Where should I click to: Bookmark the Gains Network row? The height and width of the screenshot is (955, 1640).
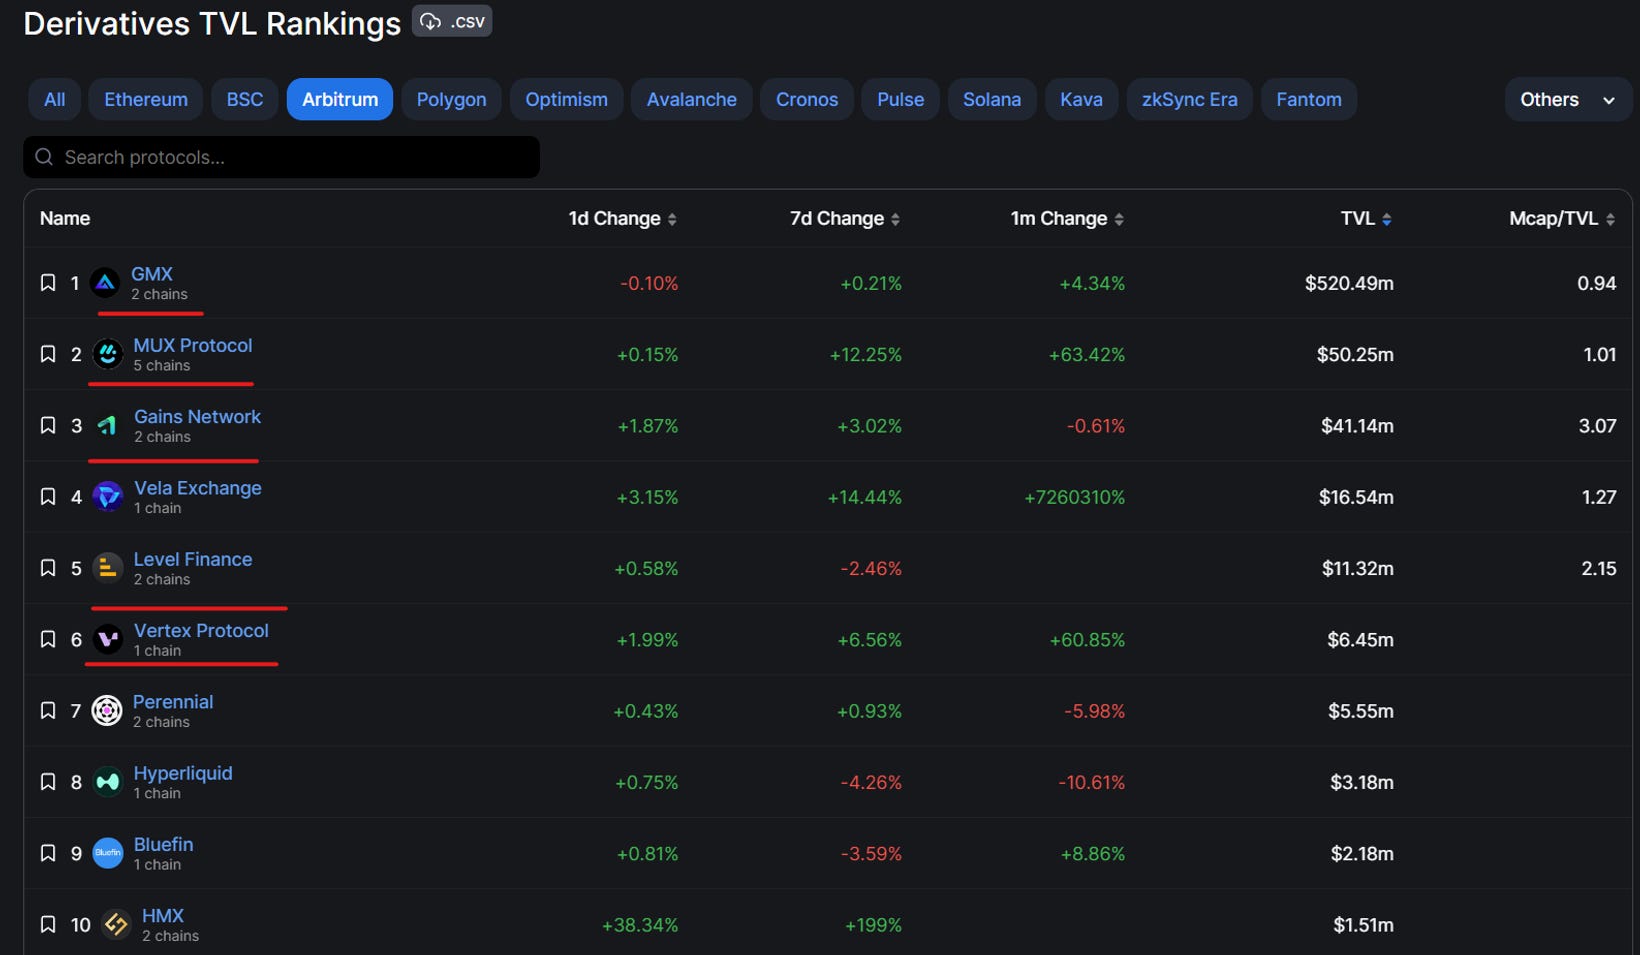point(48,425)
